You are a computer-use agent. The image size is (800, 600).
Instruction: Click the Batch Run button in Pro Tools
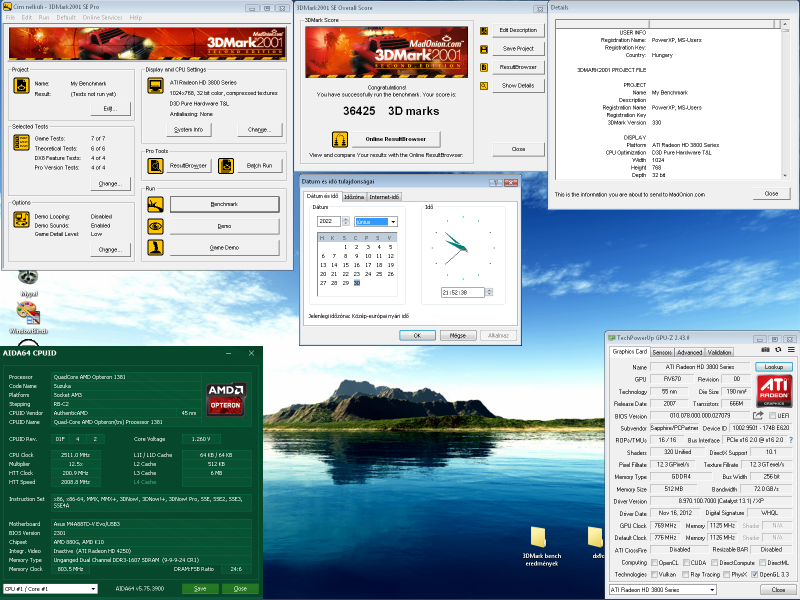(x=260, y=165)
